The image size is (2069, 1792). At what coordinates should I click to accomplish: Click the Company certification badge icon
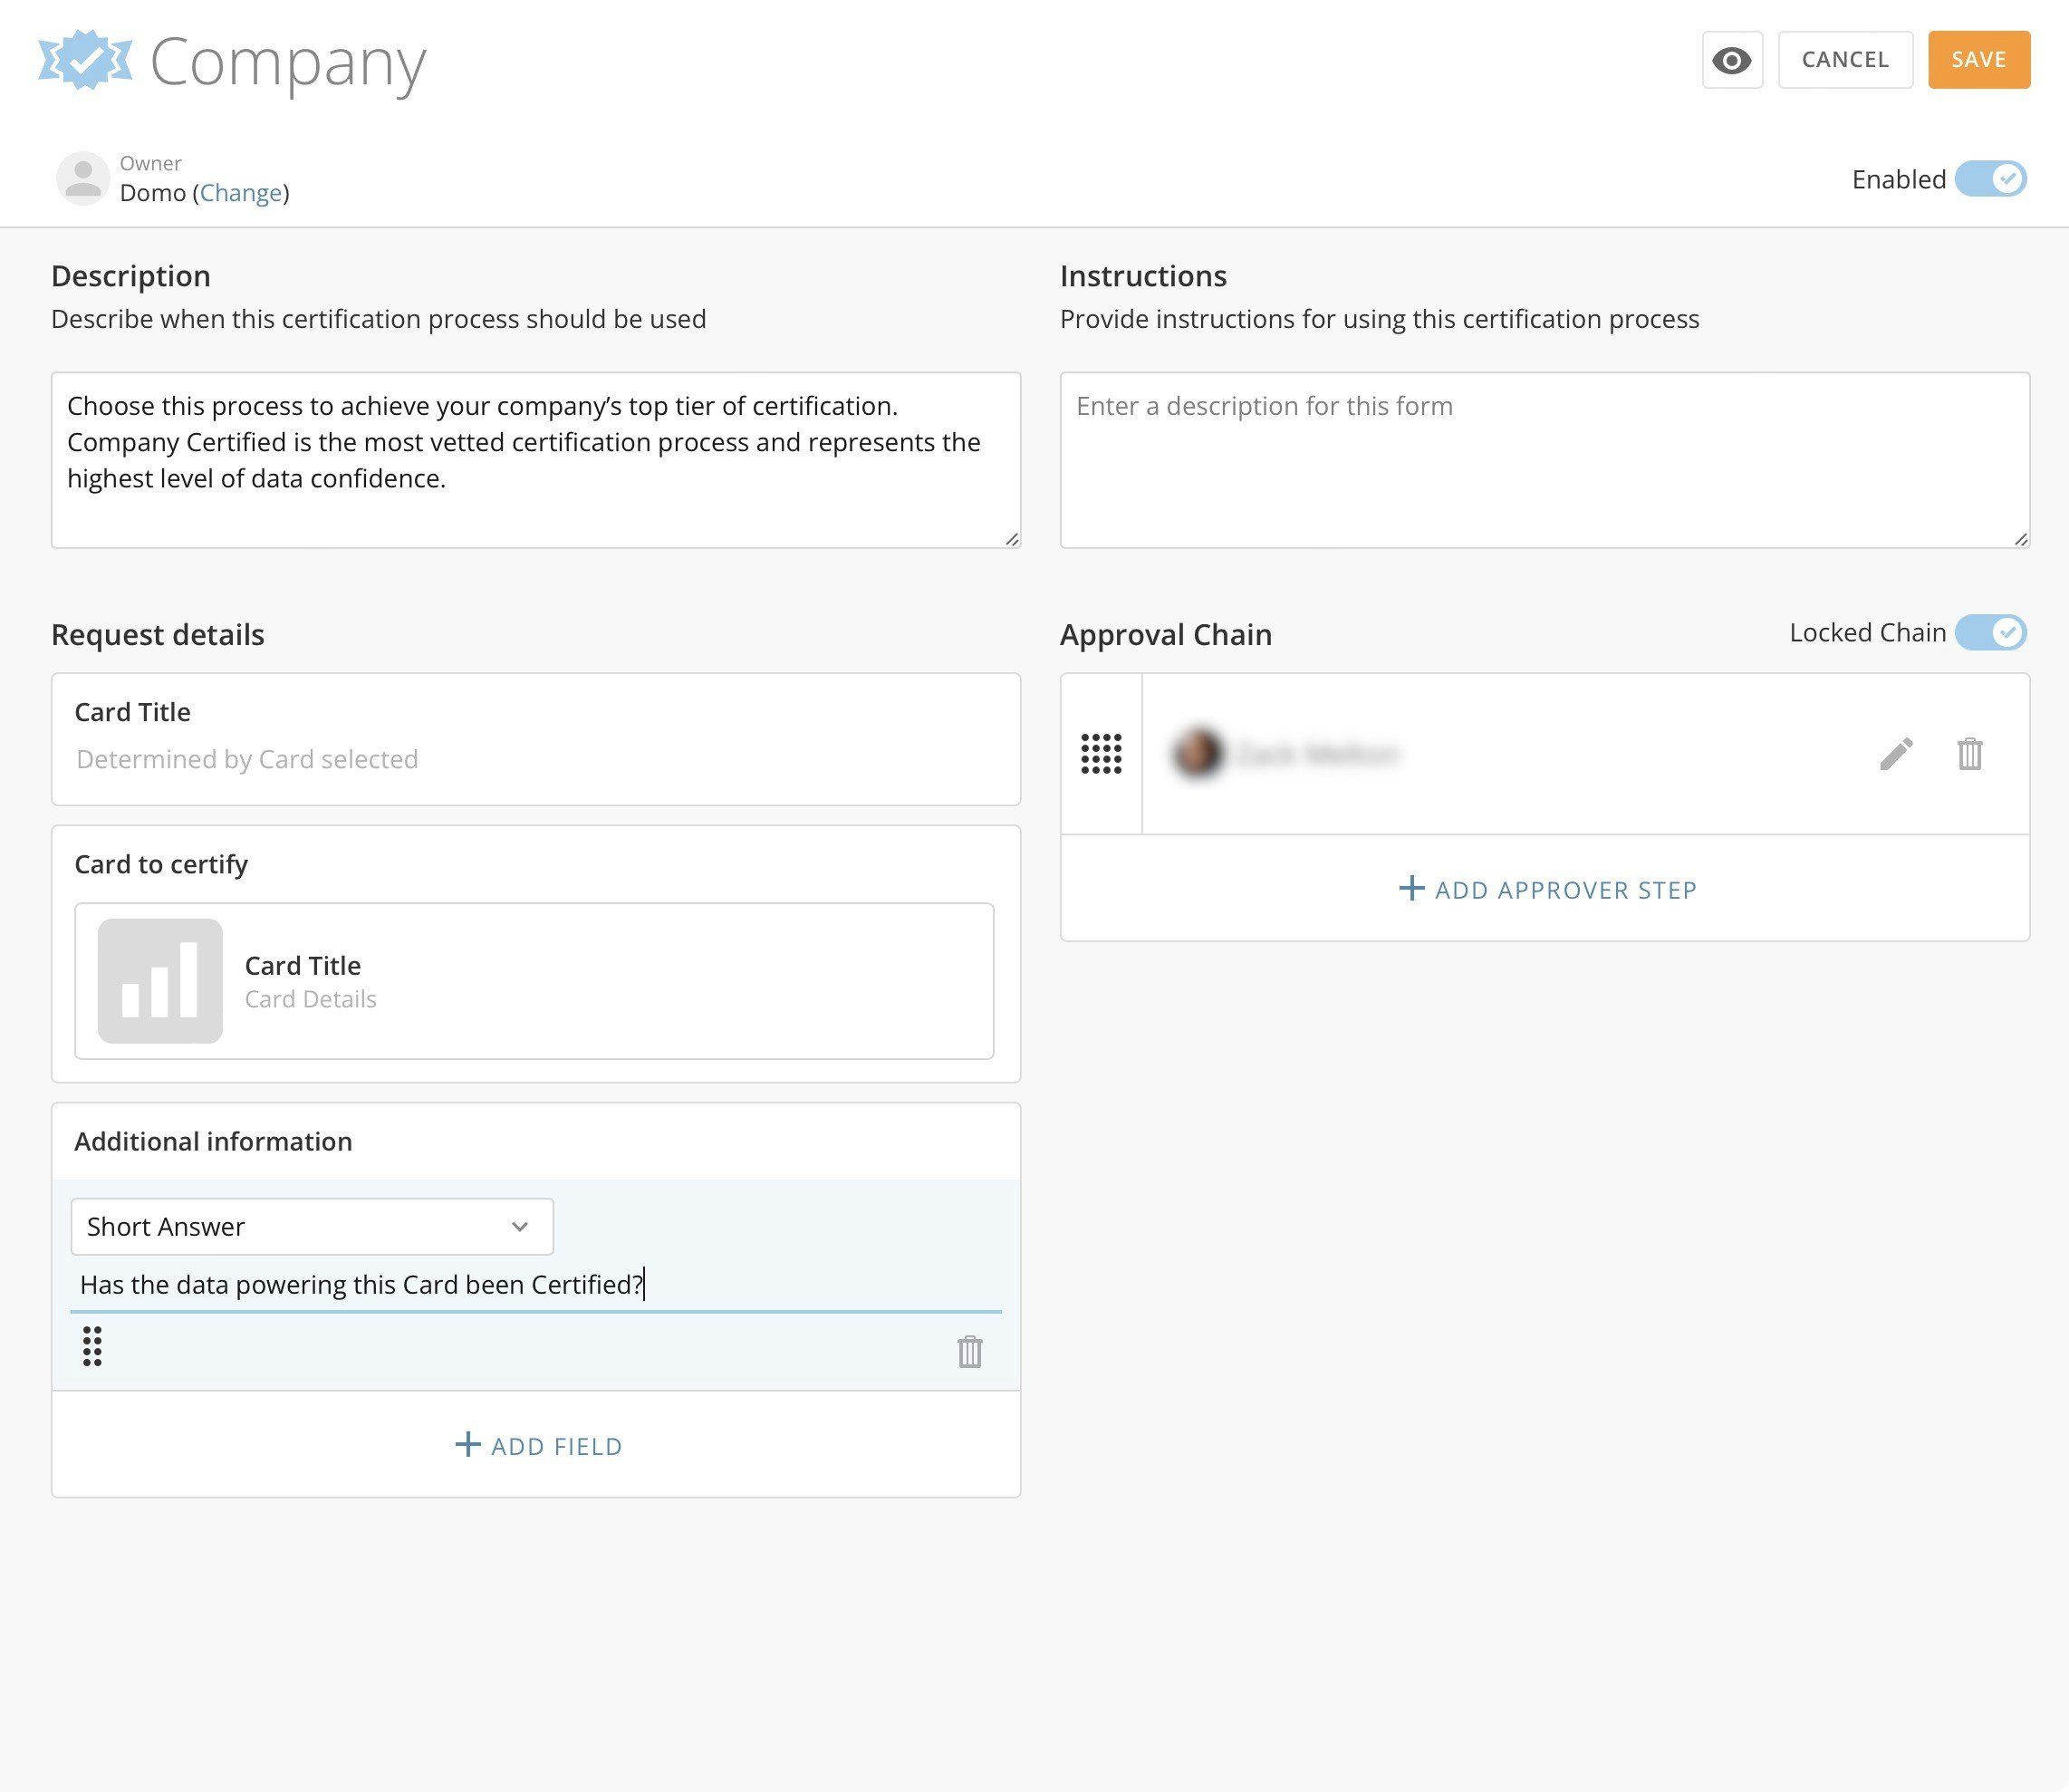85,60
